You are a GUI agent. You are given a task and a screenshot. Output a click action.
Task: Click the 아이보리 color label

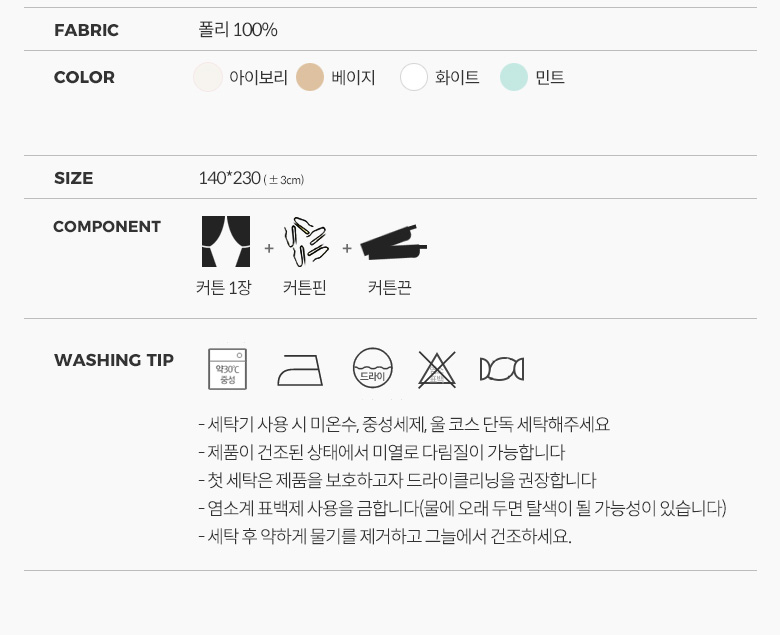pos(258,78)
